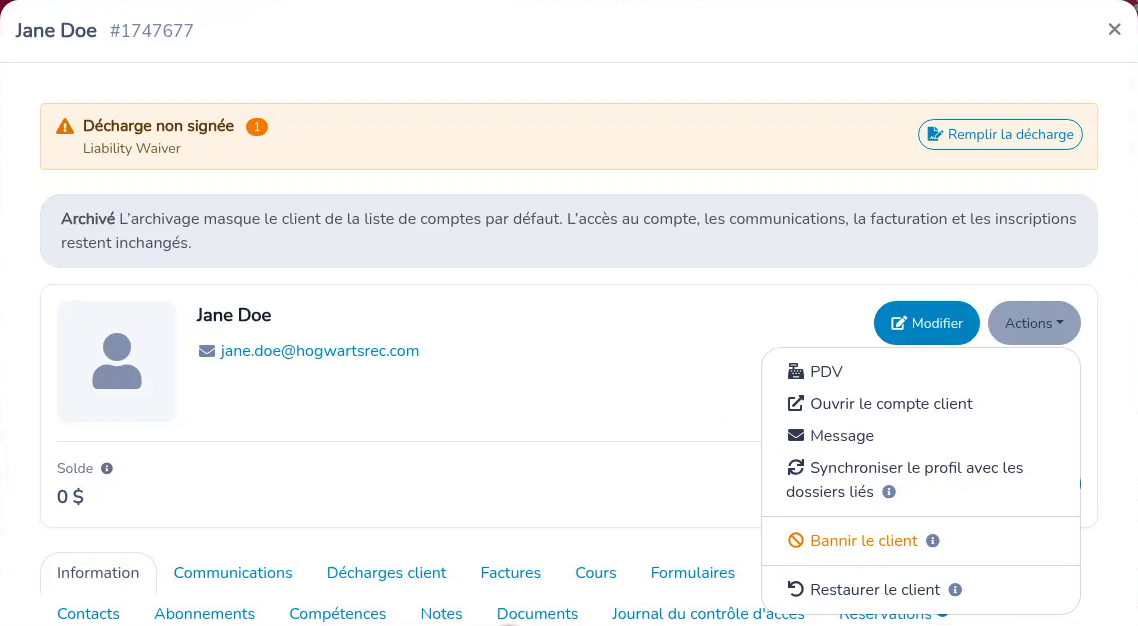Click the Remplir la décharge button

pos(1000,134)
